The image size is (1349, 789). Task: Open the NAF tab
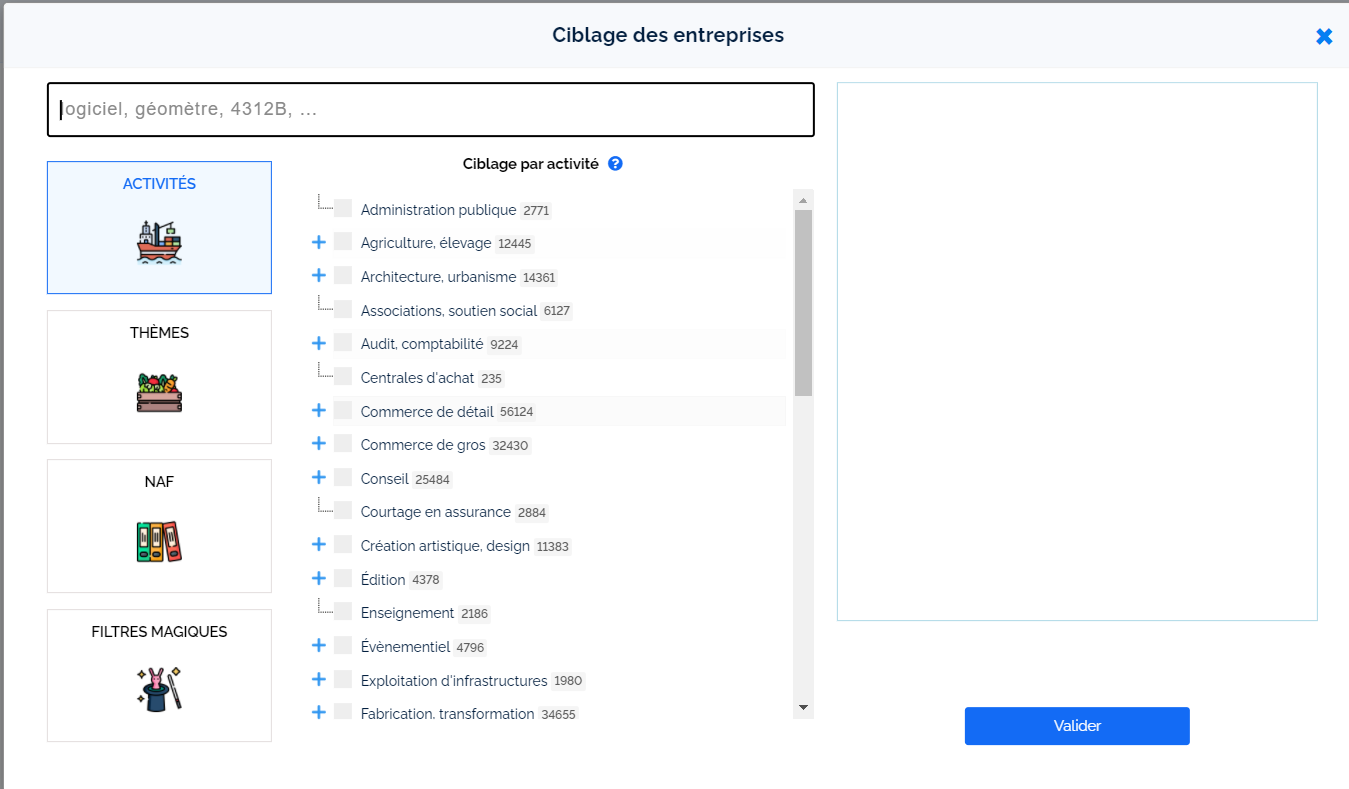[159, 482]
